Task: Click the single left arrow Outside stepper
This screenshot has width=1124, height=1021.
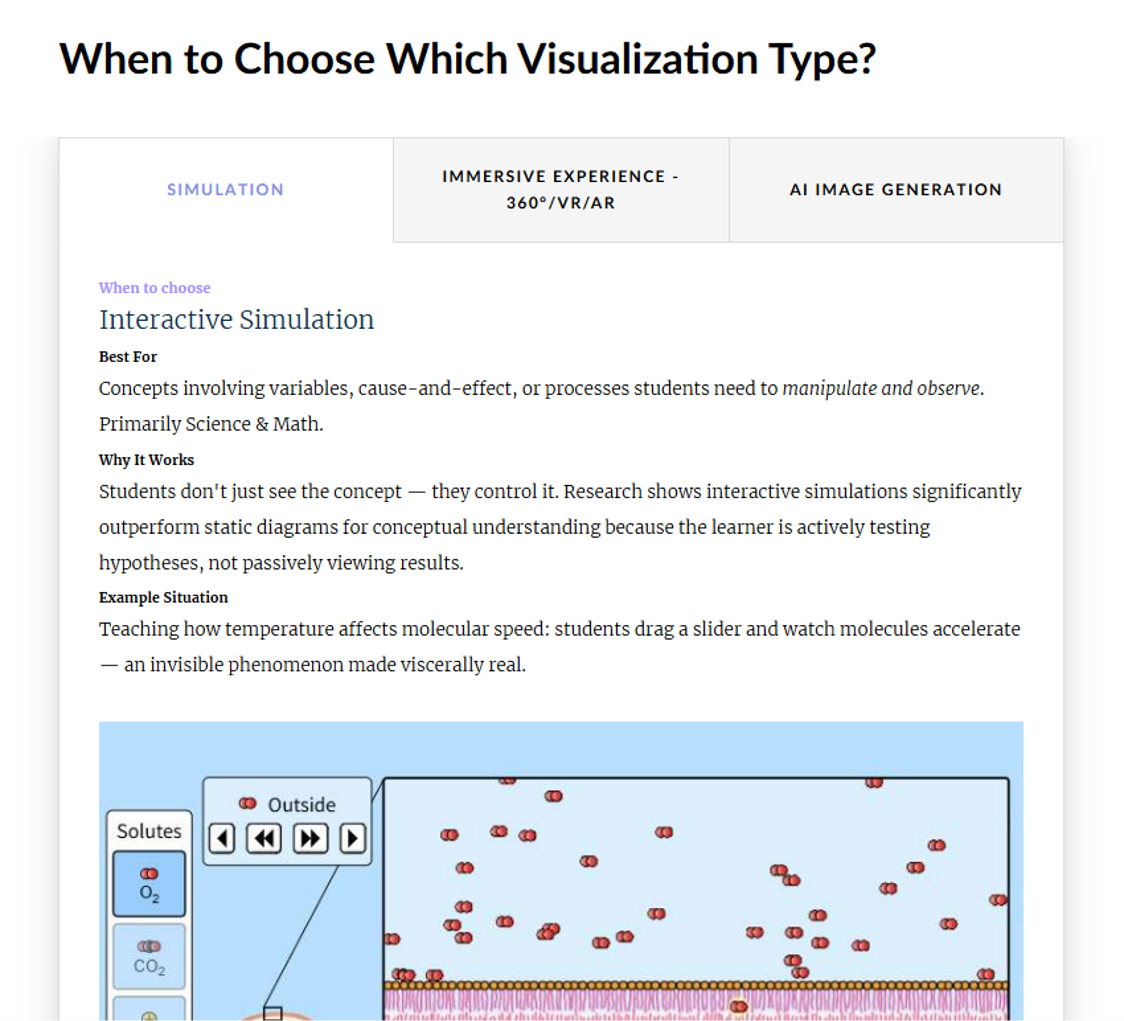Action: pyautogui.click(x=222, y=838)
